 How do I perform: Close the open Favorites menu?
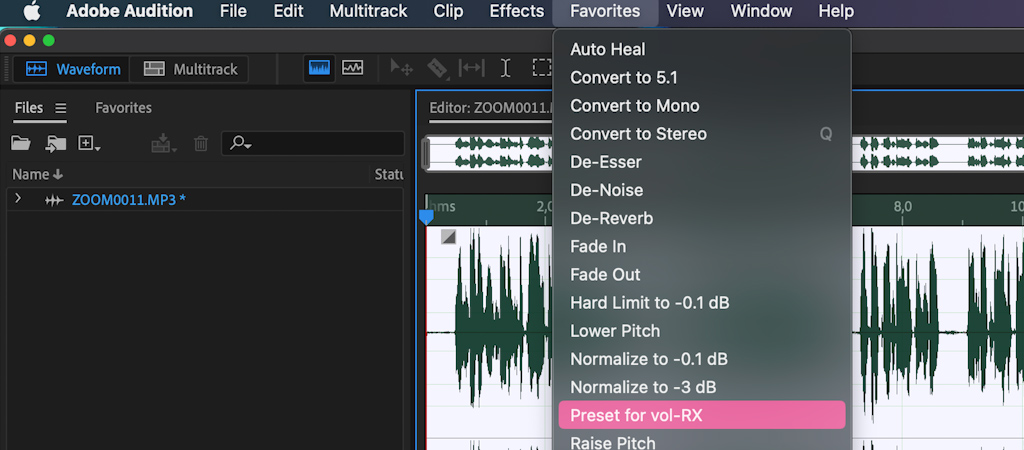[x=605, y=12]
